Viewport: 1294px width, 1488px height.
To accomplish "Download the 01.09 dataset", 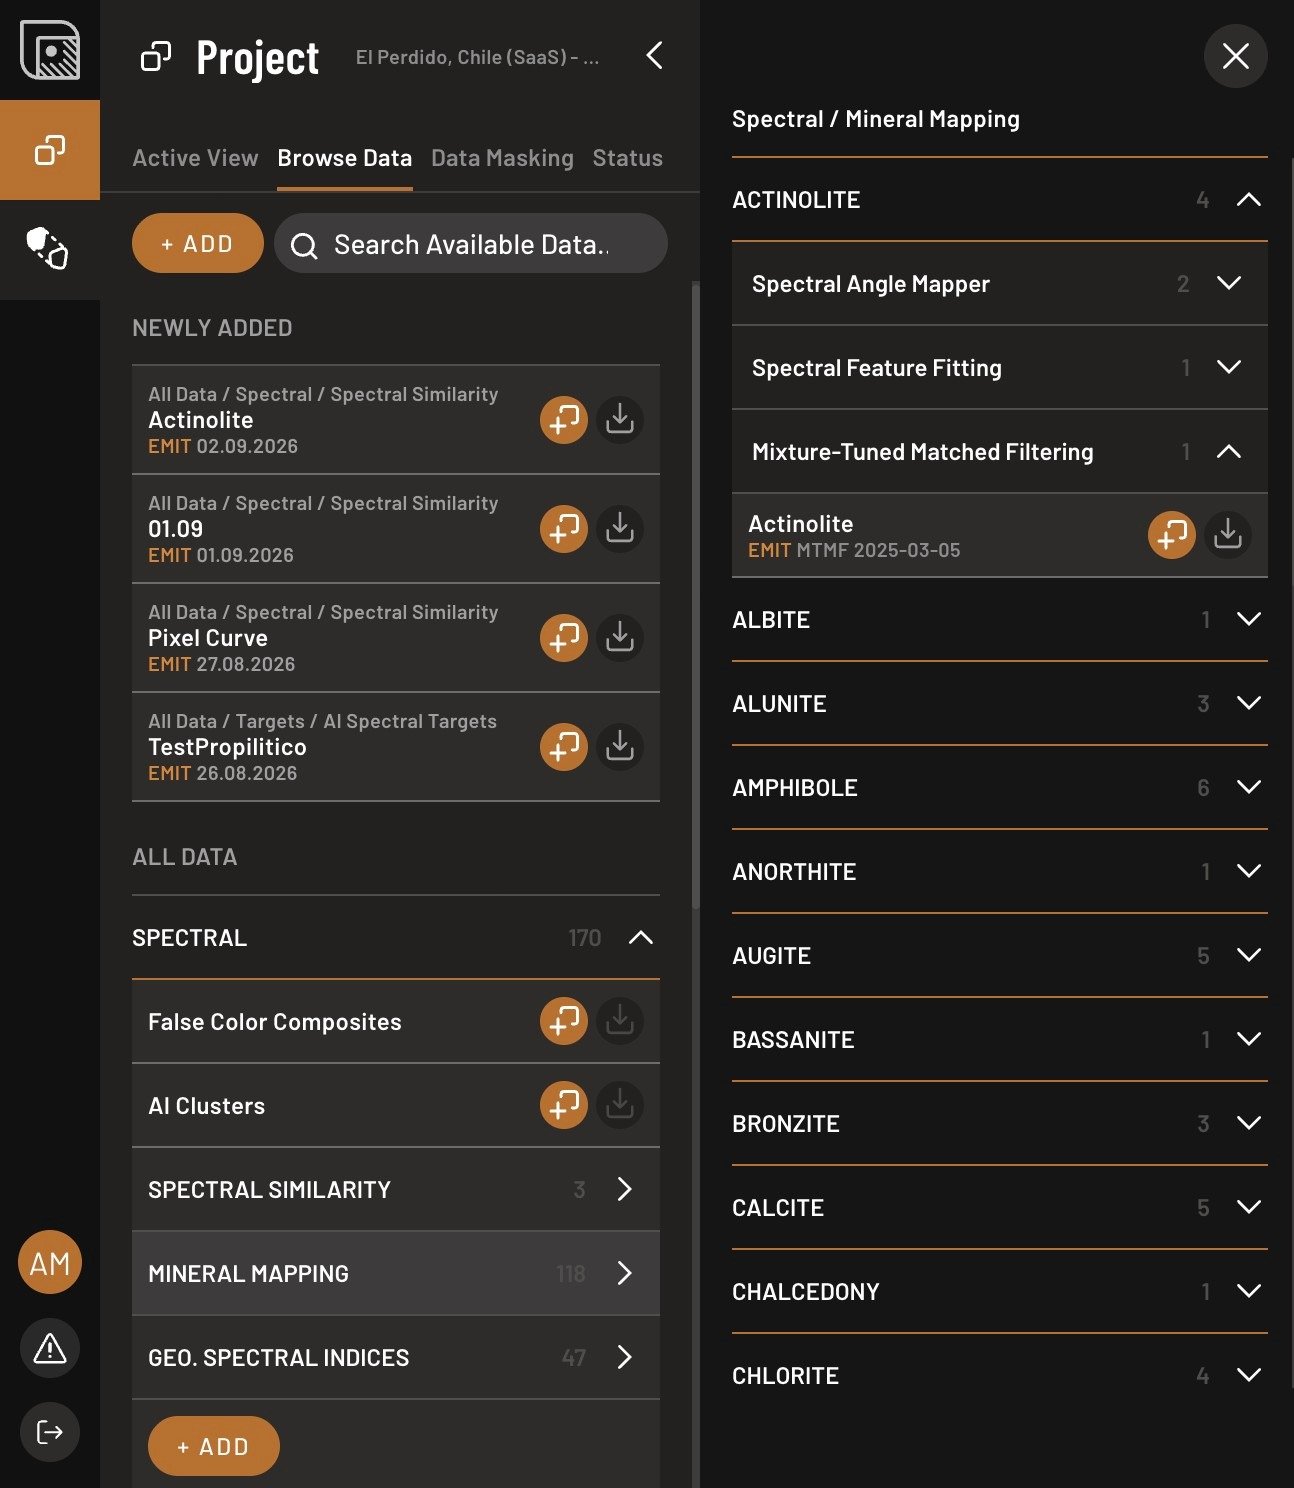I will [620, 529].
